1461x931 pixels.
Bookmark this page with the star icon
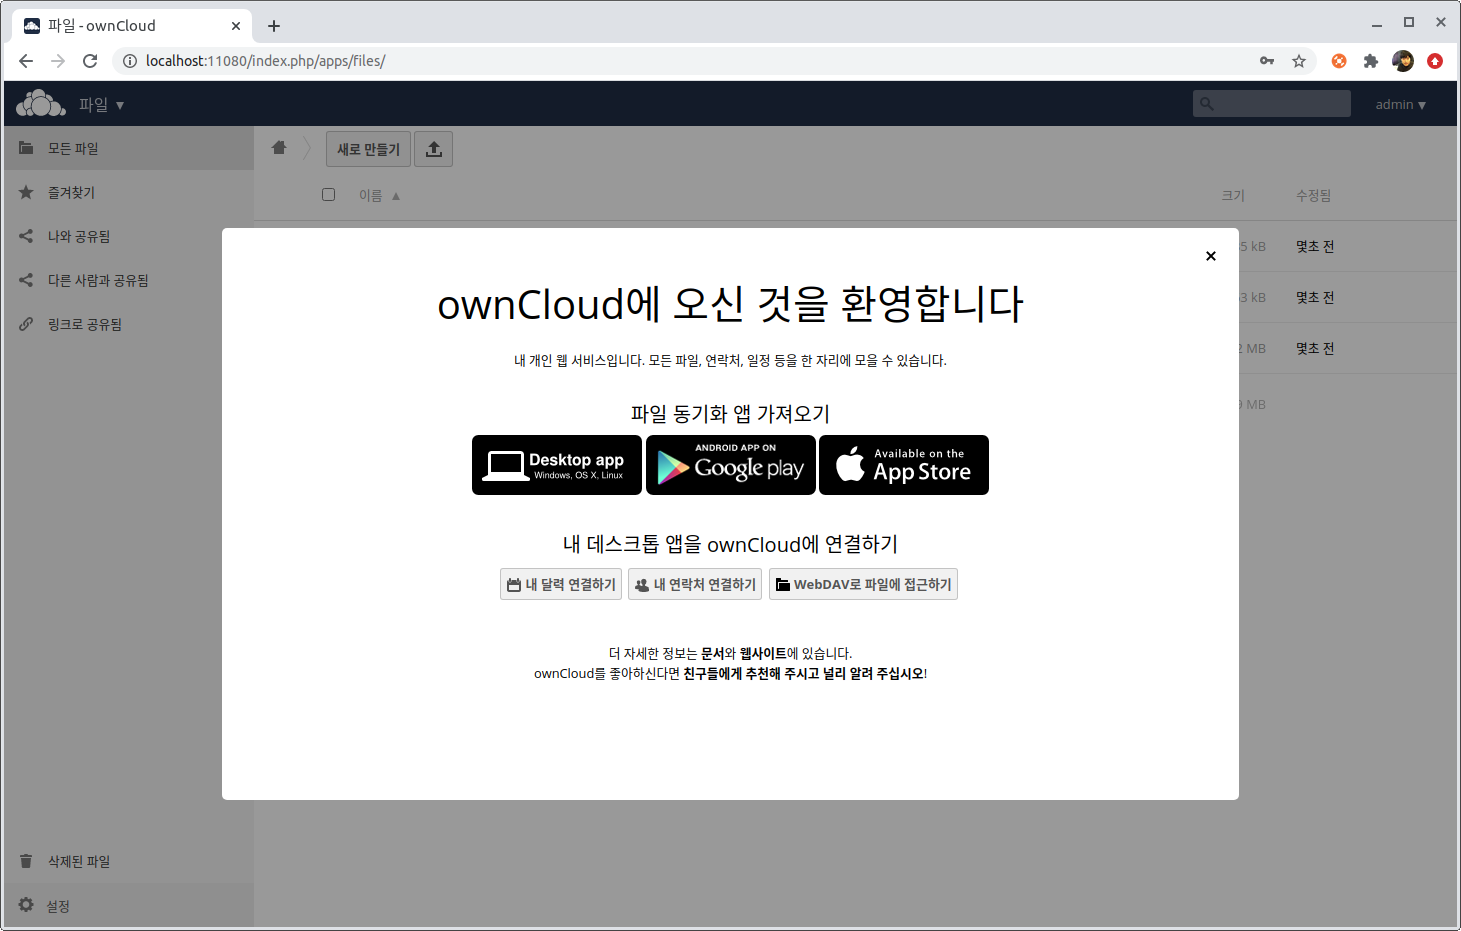click(1299, 61)
